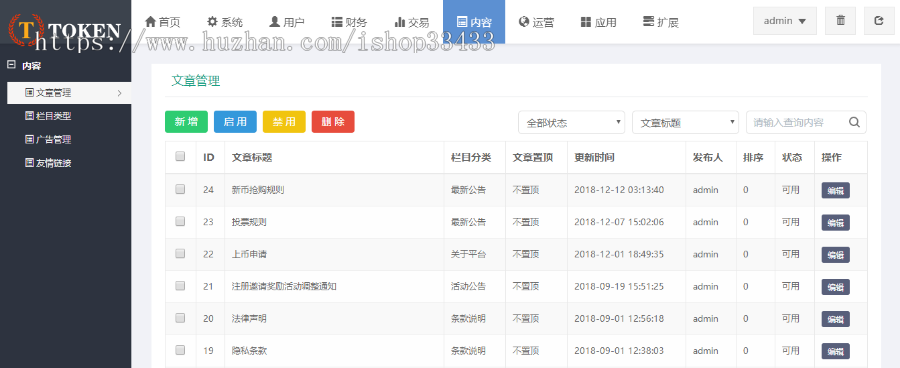Click the 文章管理 page heading

(196, 81)
